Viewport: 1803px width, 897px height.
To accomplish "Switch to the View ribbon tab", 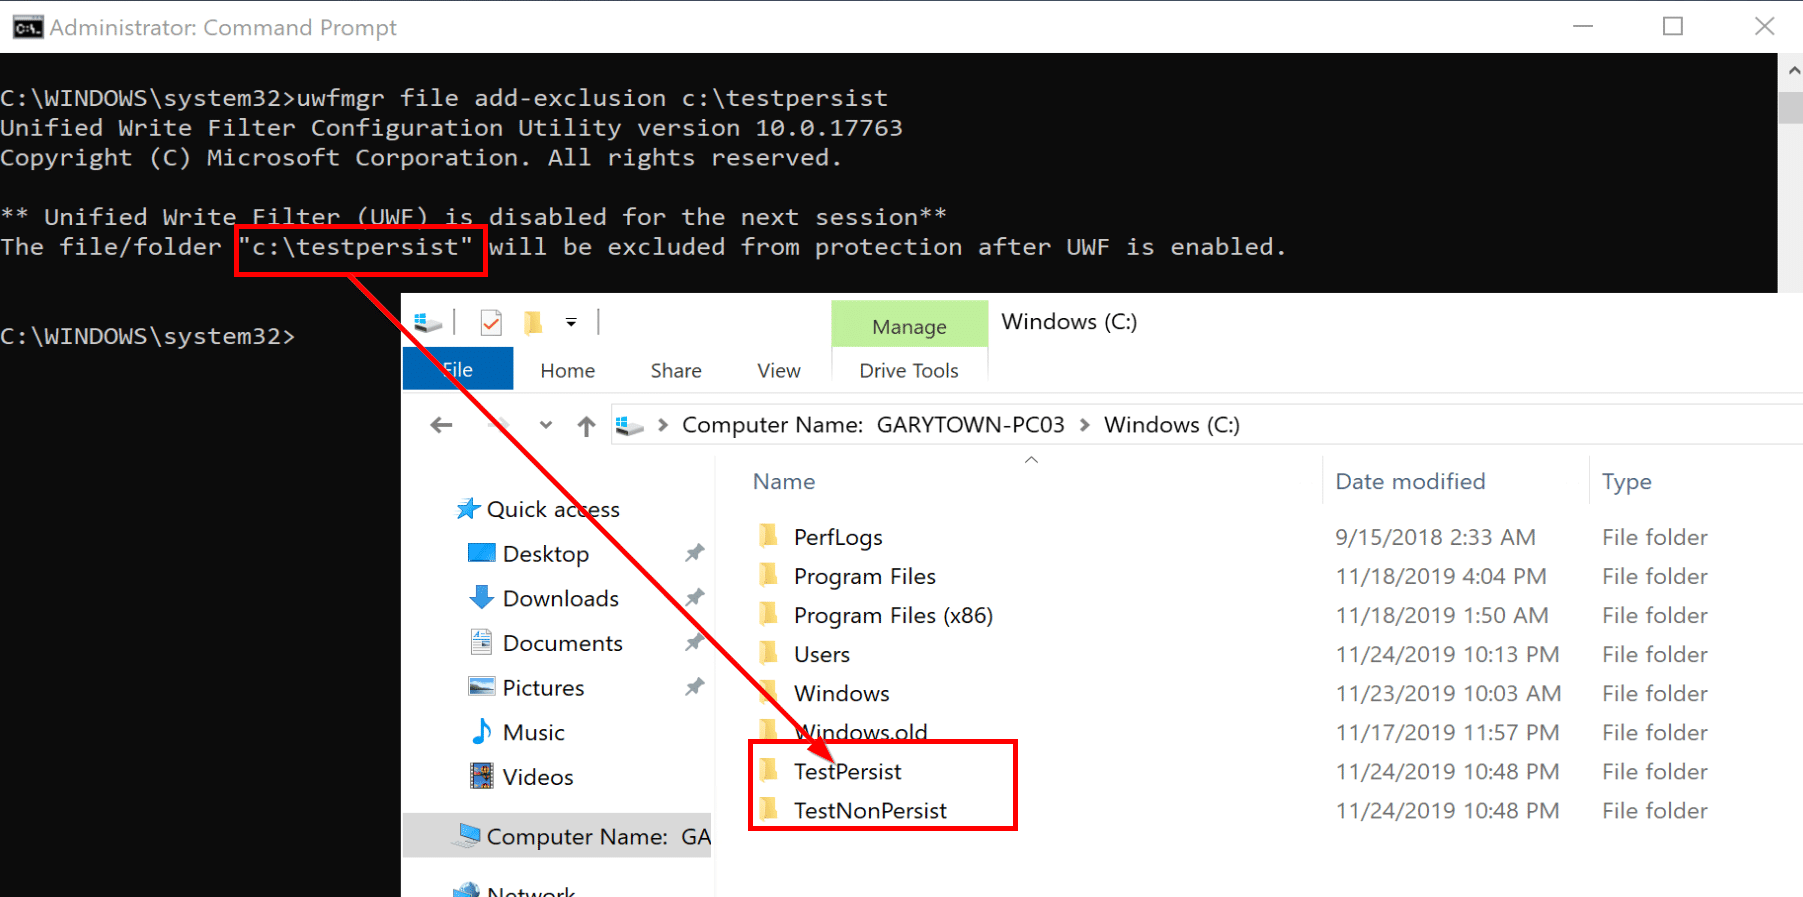I will tap(778, 370).
